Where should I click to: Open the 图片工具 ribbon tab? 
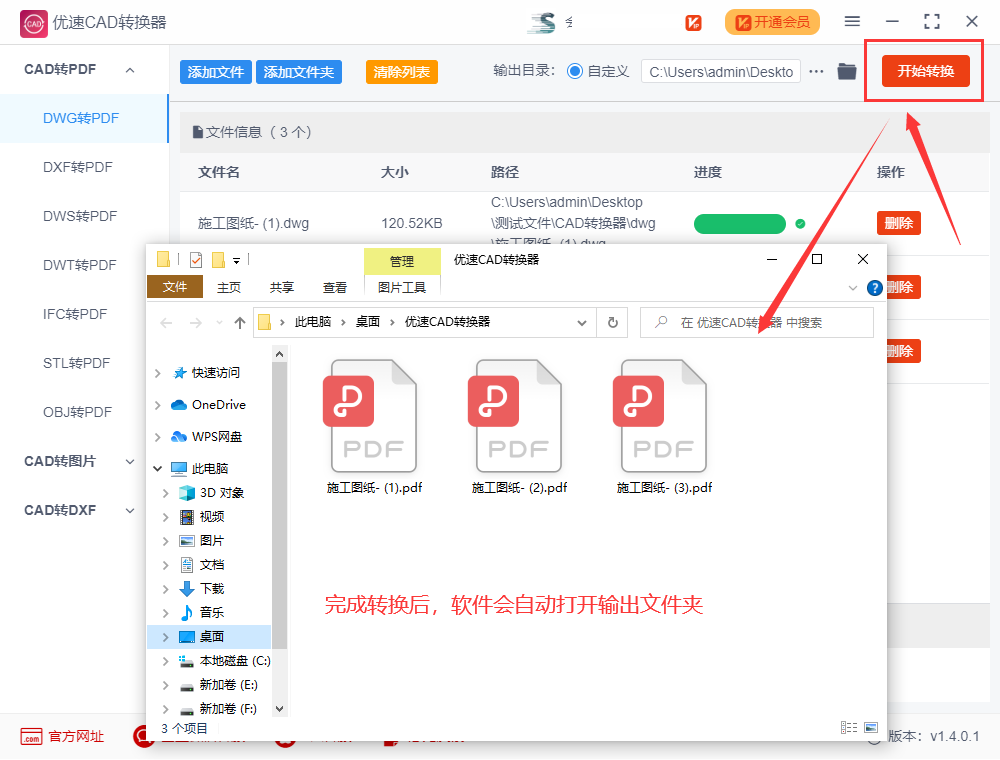[402, 288]
